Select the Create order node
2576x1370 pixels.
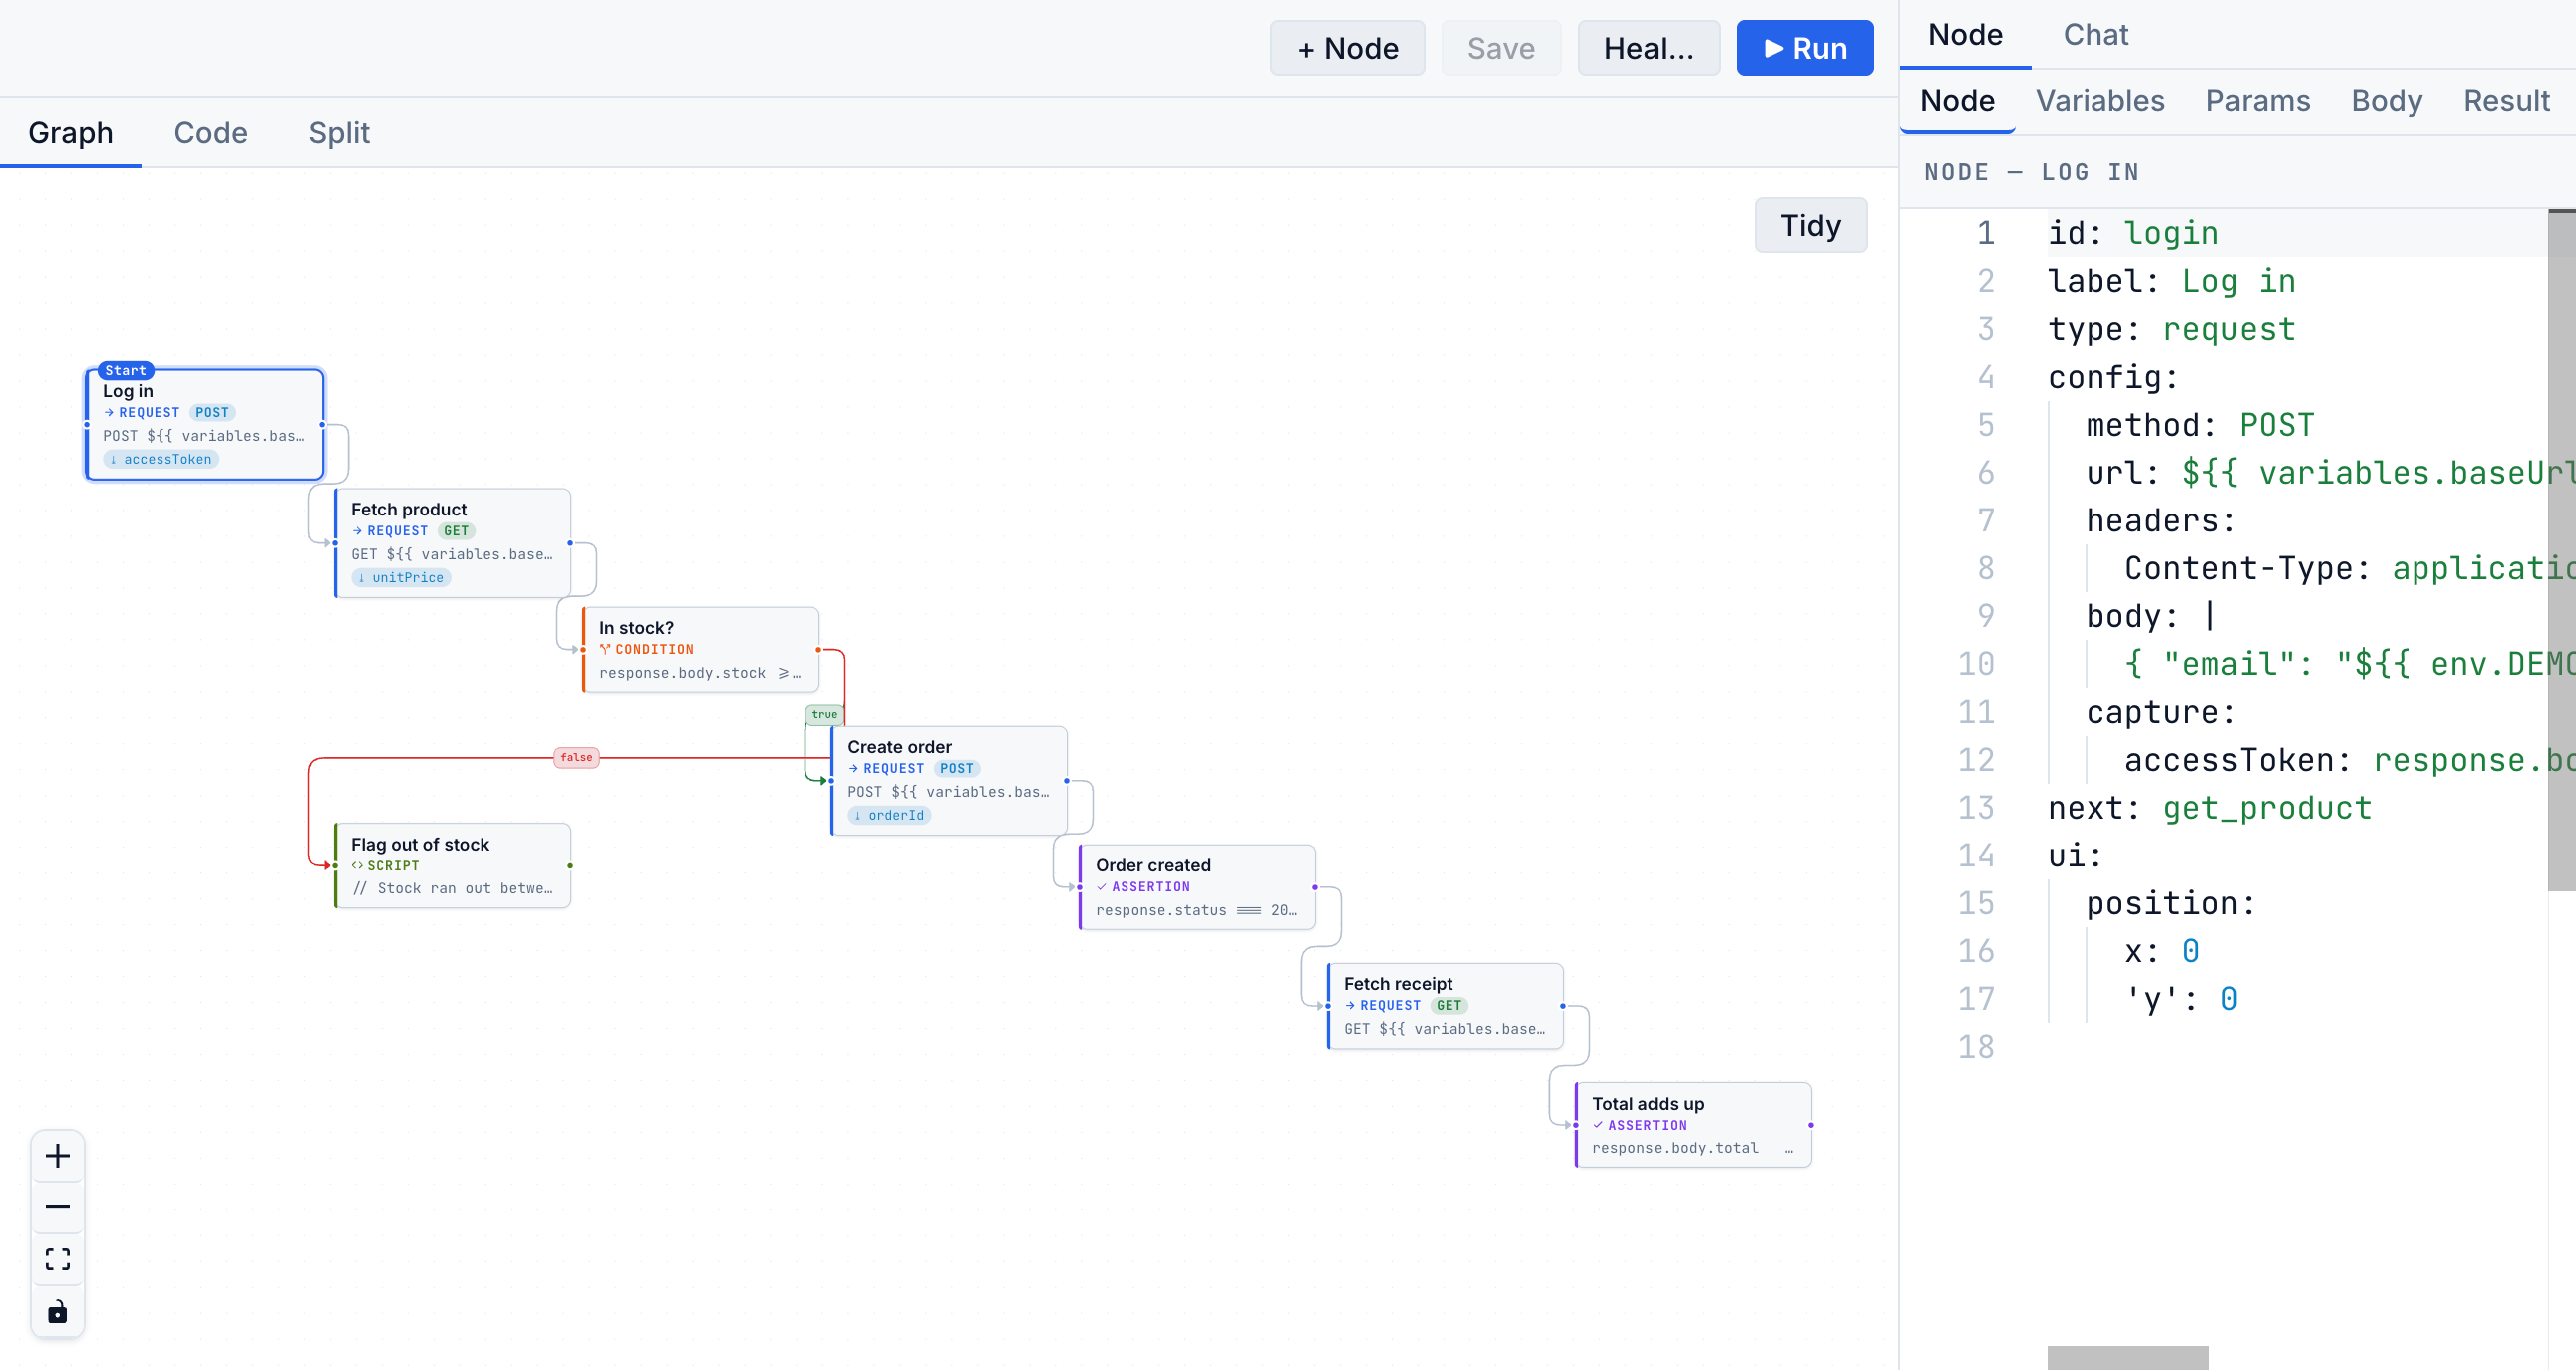949,780
